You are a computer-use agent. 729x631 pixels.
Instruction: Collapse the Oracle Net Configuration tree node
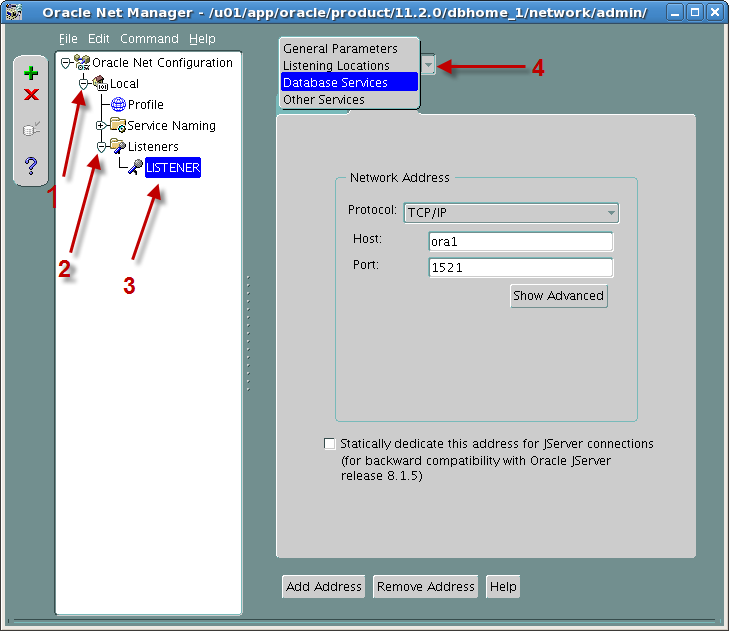(x=66, y=63)
